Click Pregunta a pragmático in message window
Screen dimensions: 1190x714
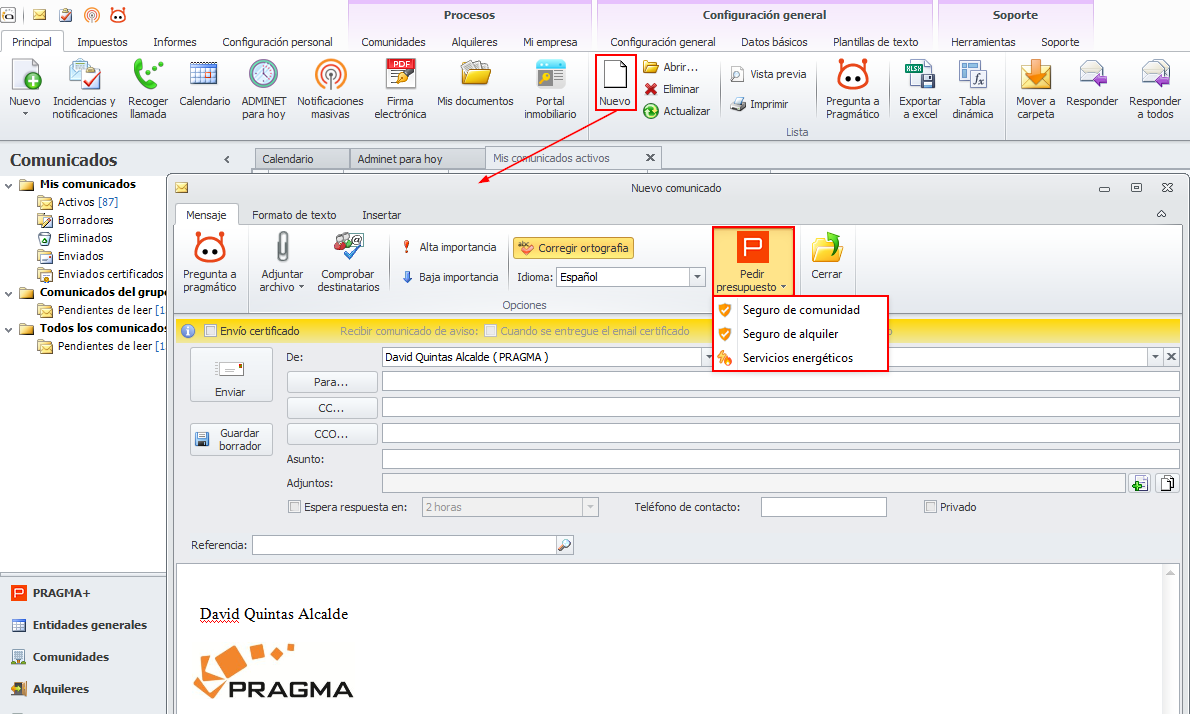[x=209, y=262]
